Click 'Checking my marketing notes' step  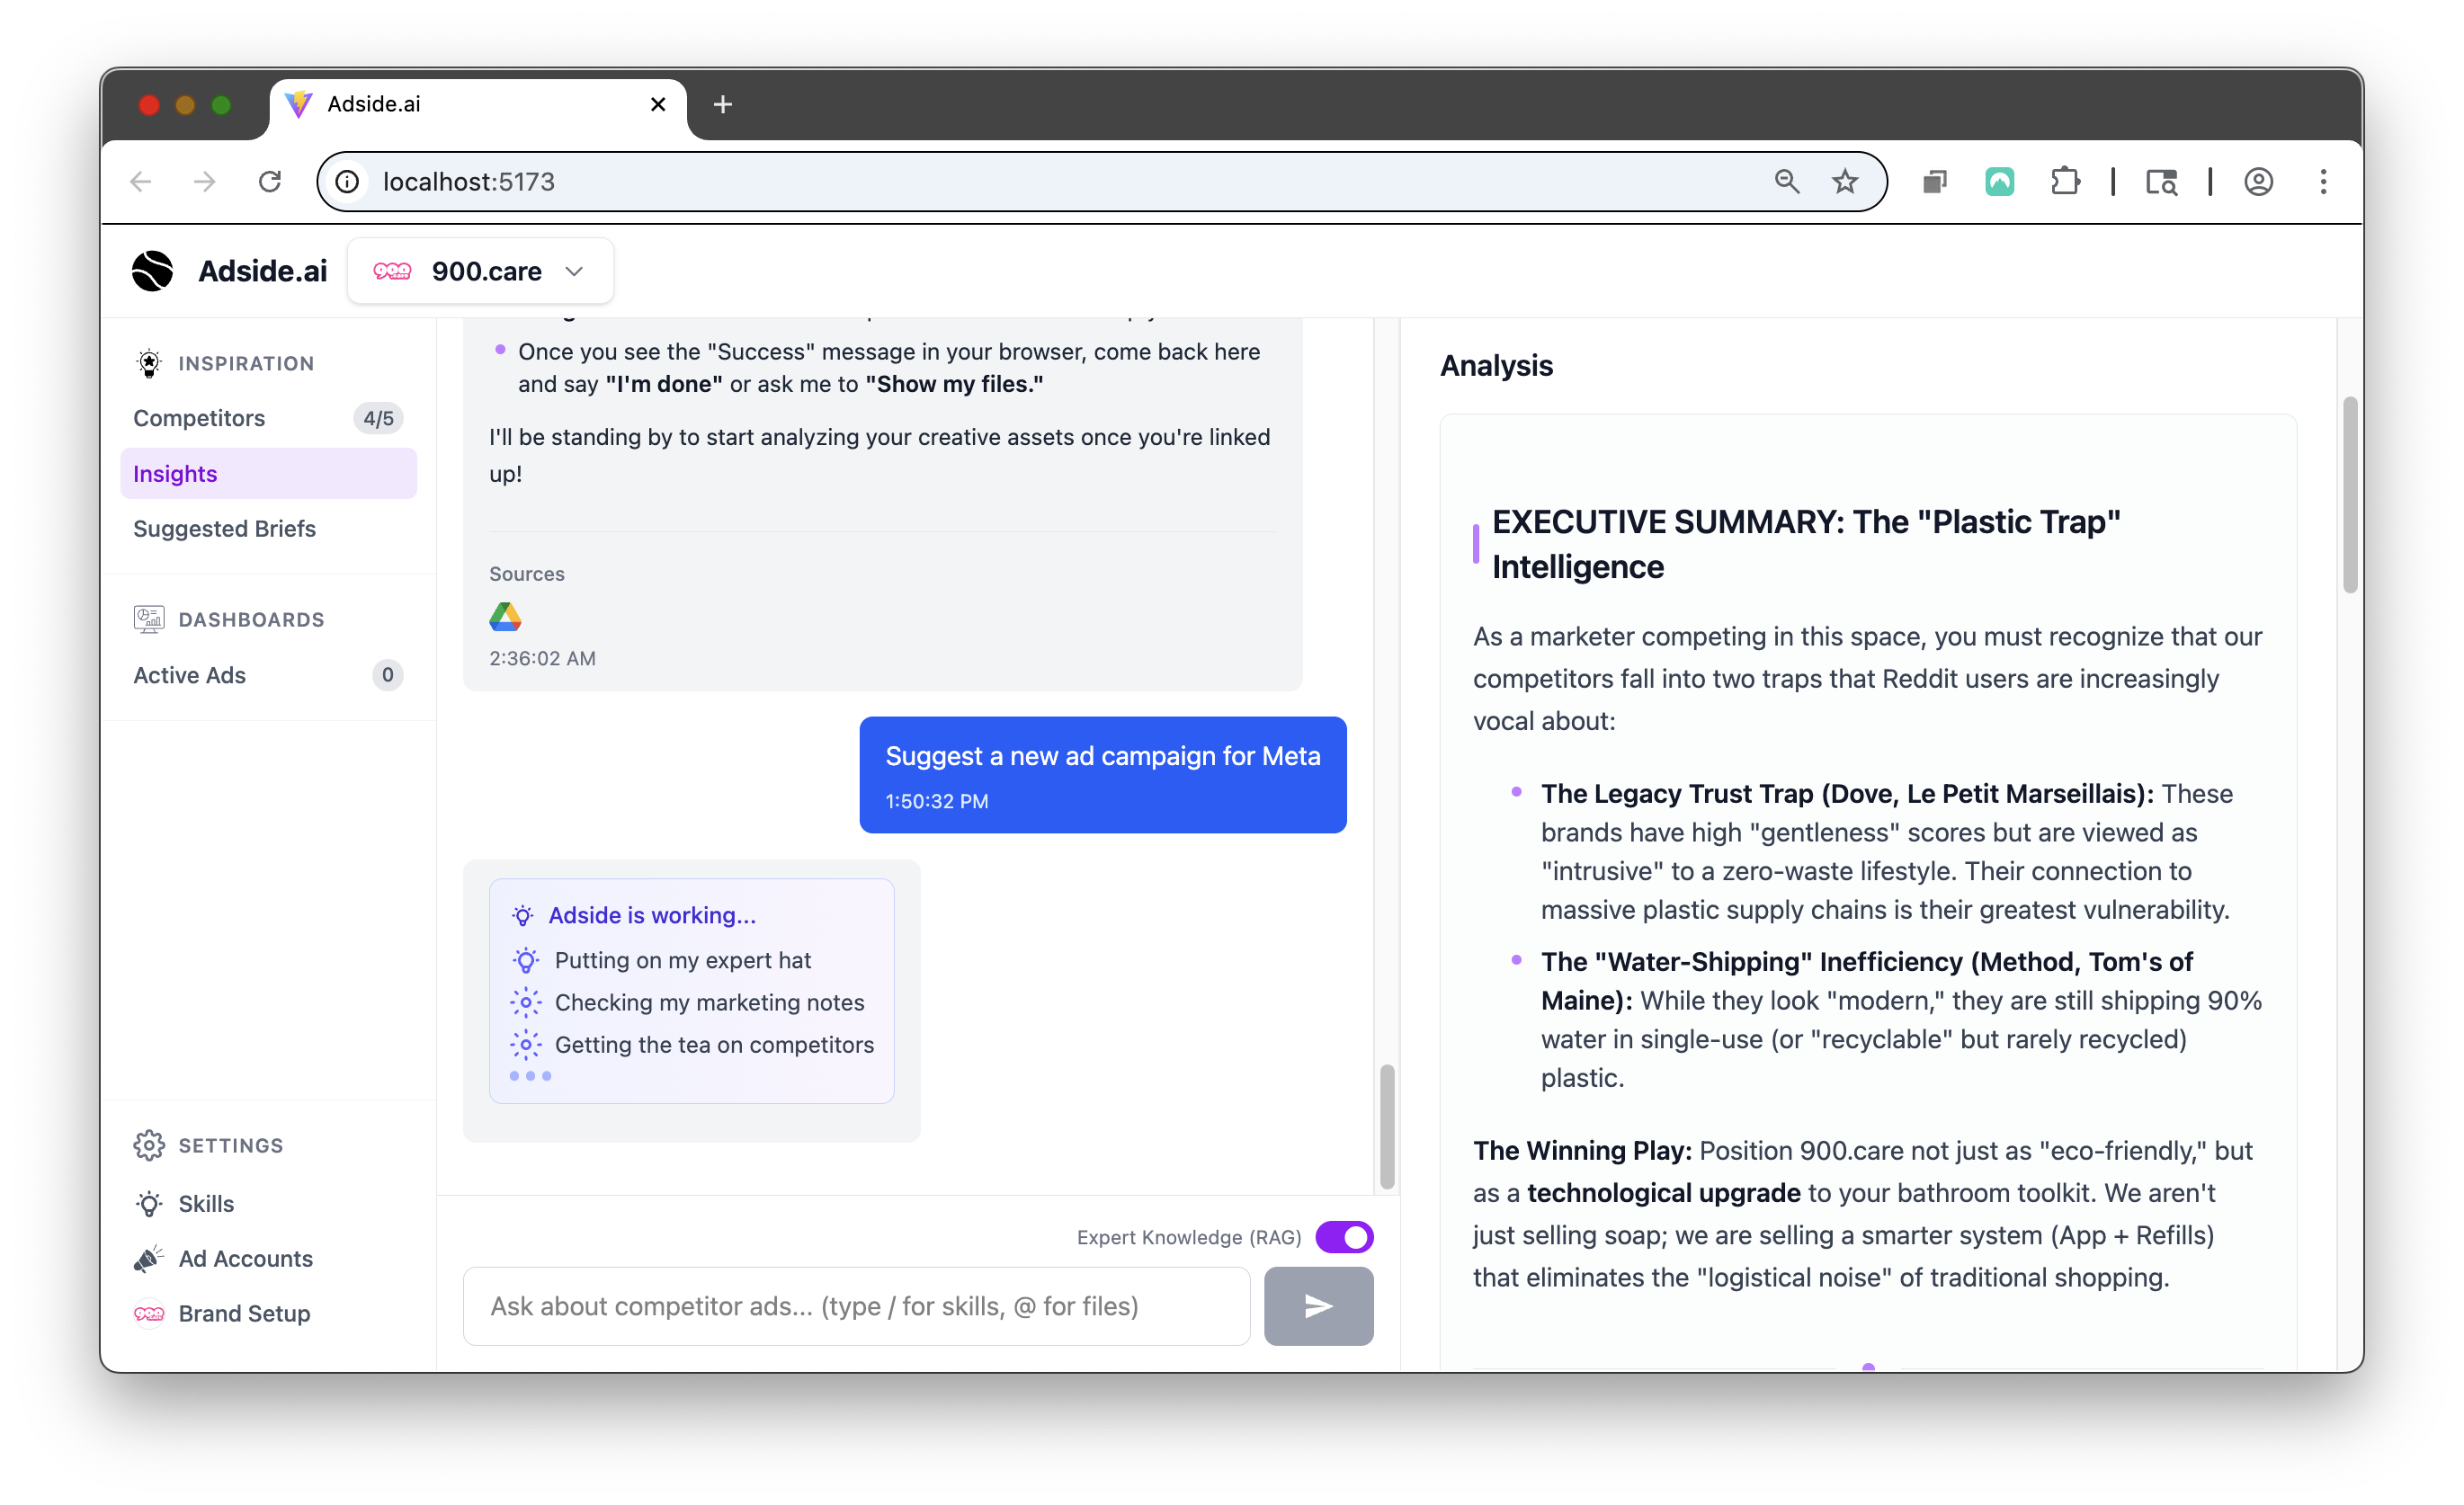pyautogui.click(x=710, y=1002)
